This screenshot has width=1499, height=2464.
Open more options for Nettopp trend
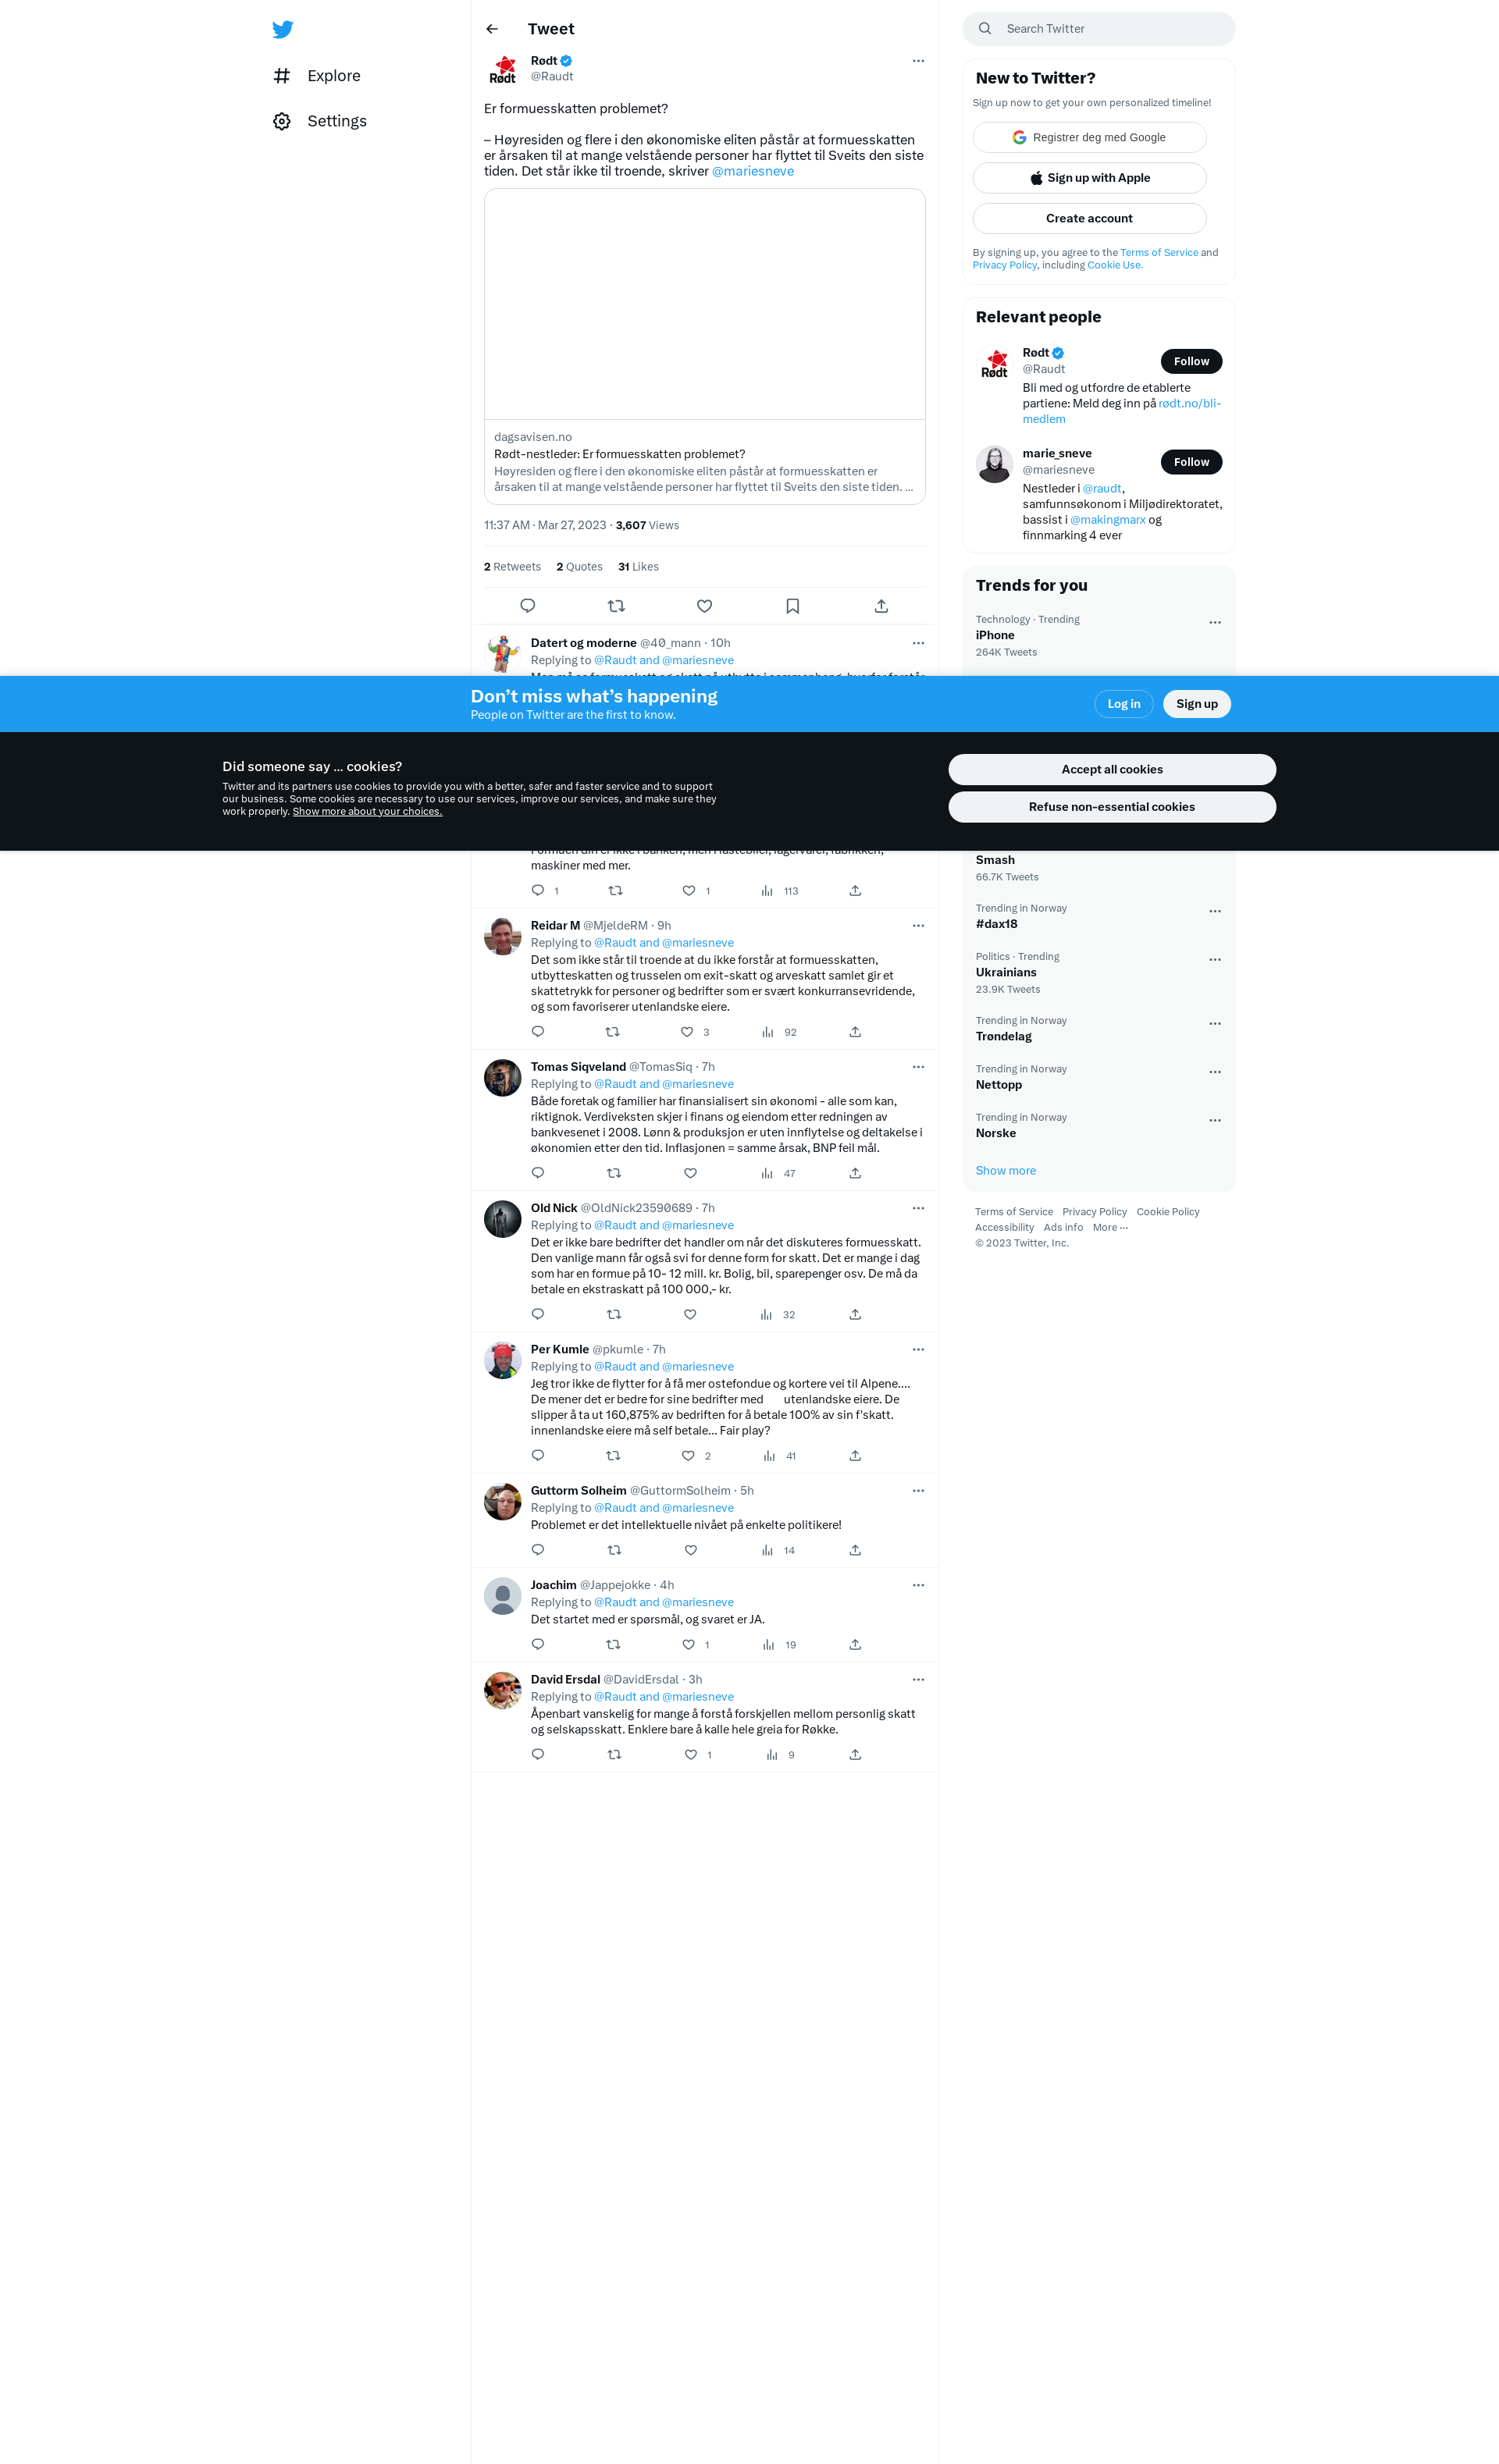pyautogui.click(x=1215, y=1072)
